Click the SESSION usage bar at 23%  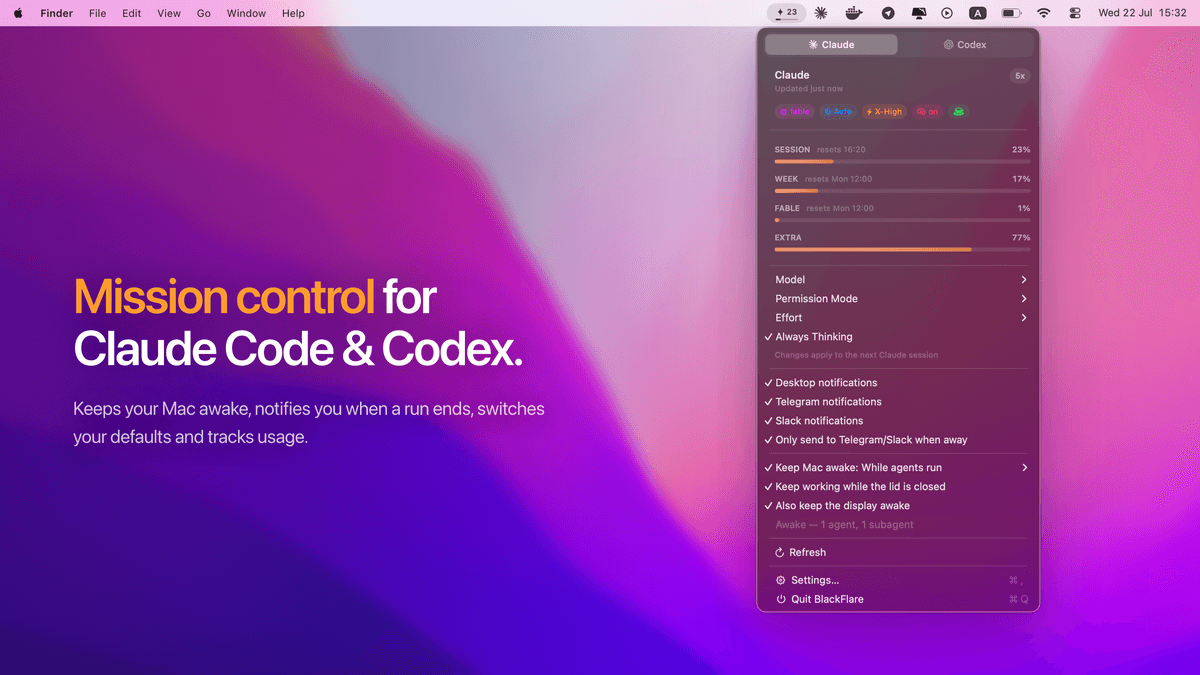pyautogui.click(x=902, y=161)
